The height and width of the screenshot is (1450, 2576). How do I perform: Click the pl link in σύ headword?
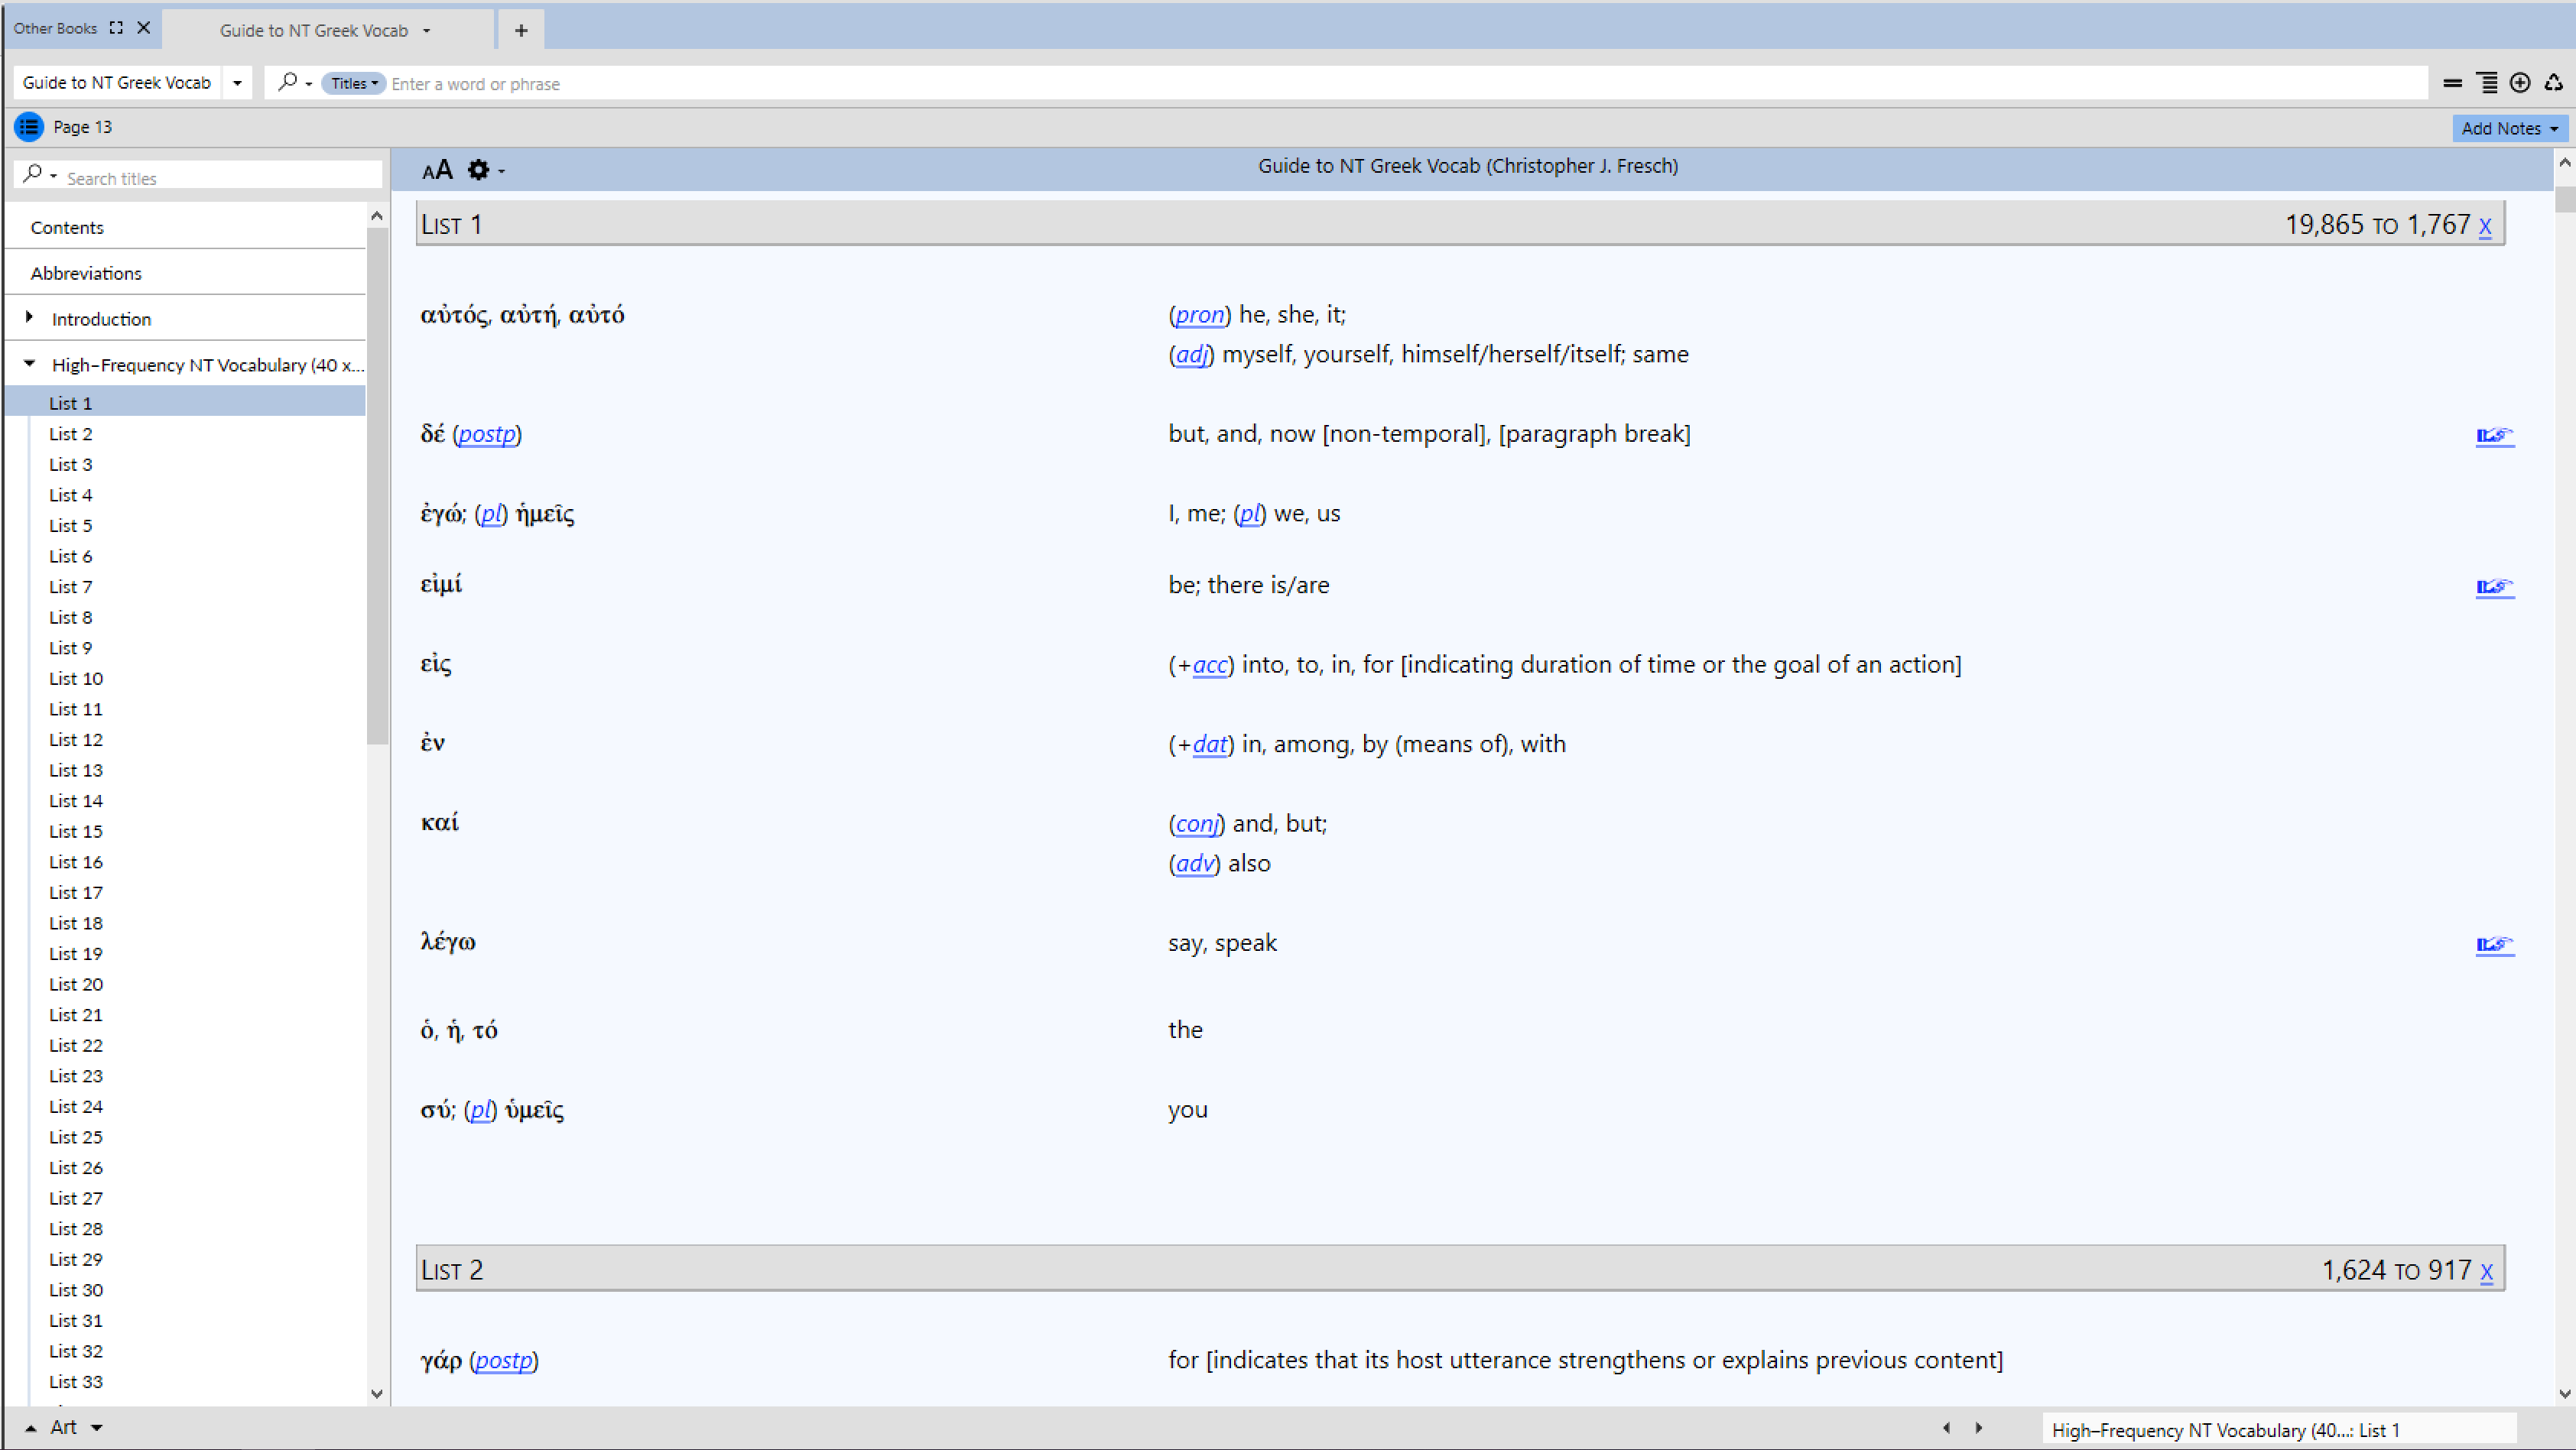tap(481, 1110)
